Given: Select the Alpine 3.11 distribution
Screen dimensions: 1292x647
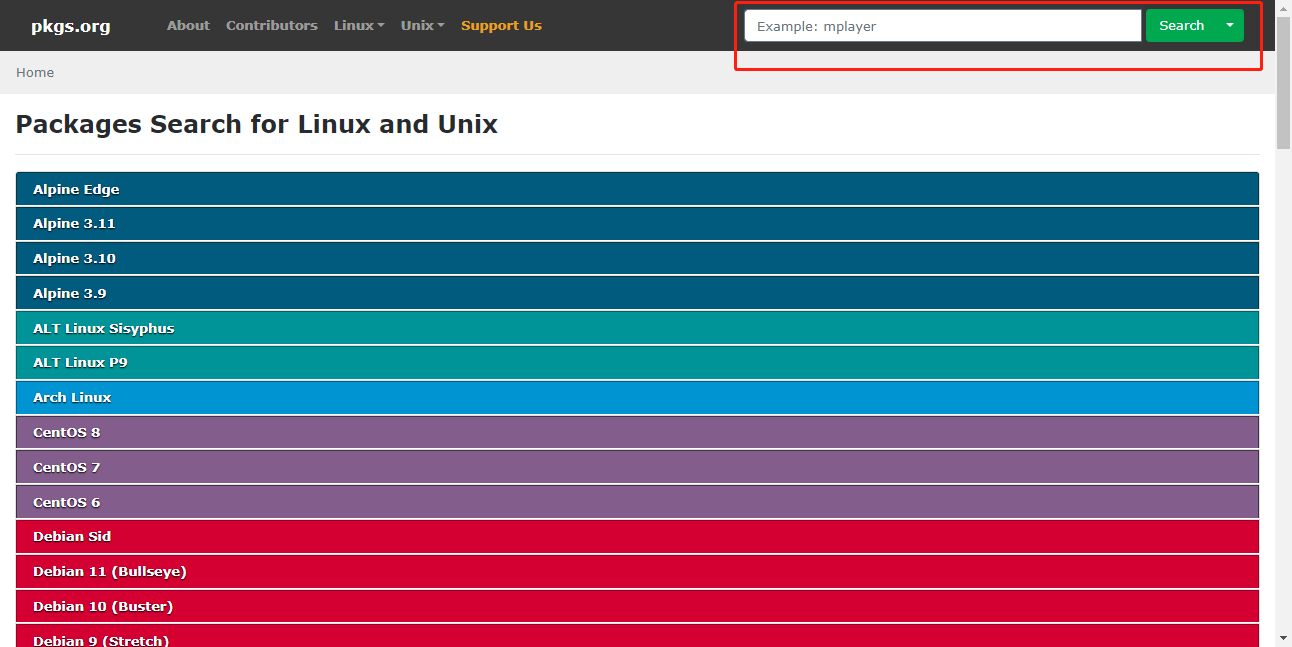Looking at the screenshot, I should pos(636,223).
